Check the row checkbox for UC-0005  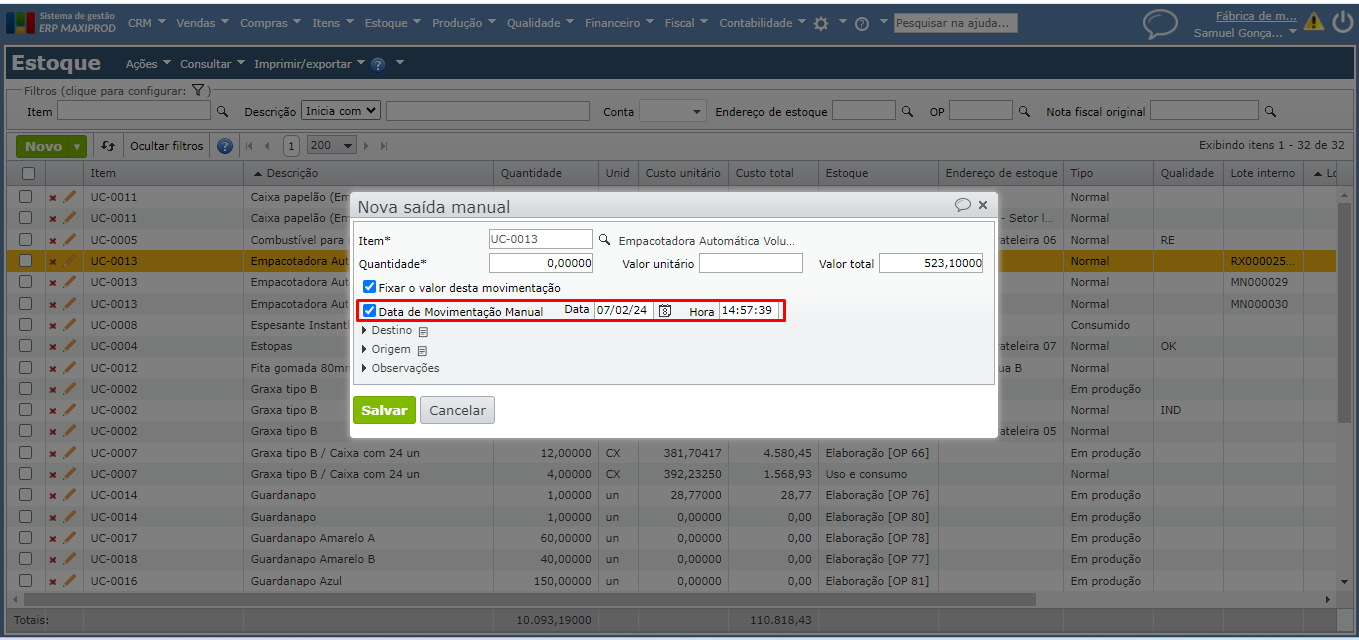(x=26, y=240)
